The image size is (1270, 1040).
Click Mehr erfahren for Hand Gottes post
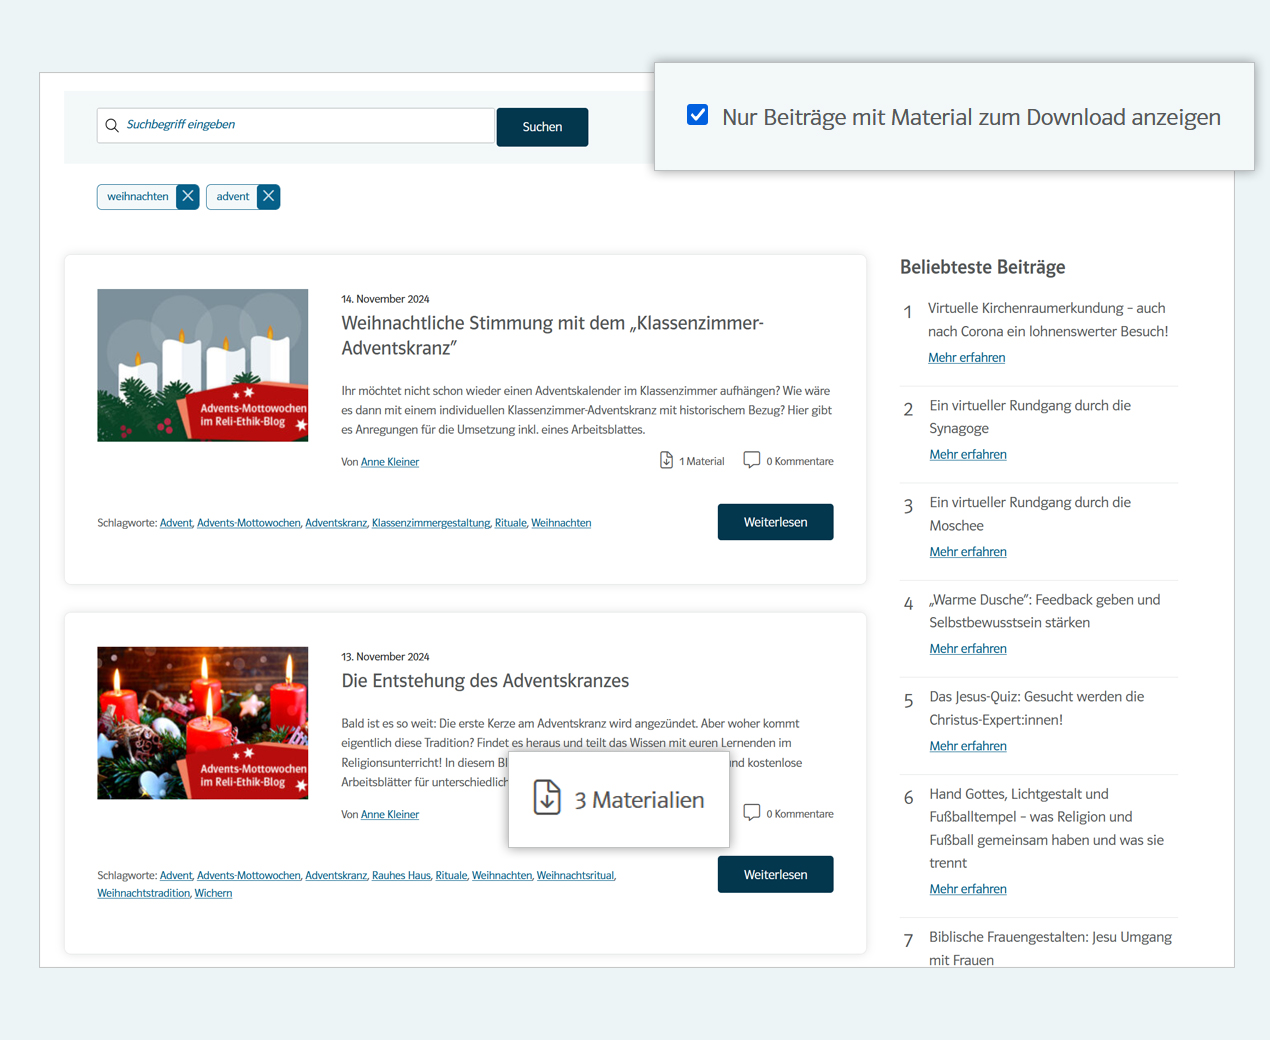pyautogui.click(x=968, y=889)
